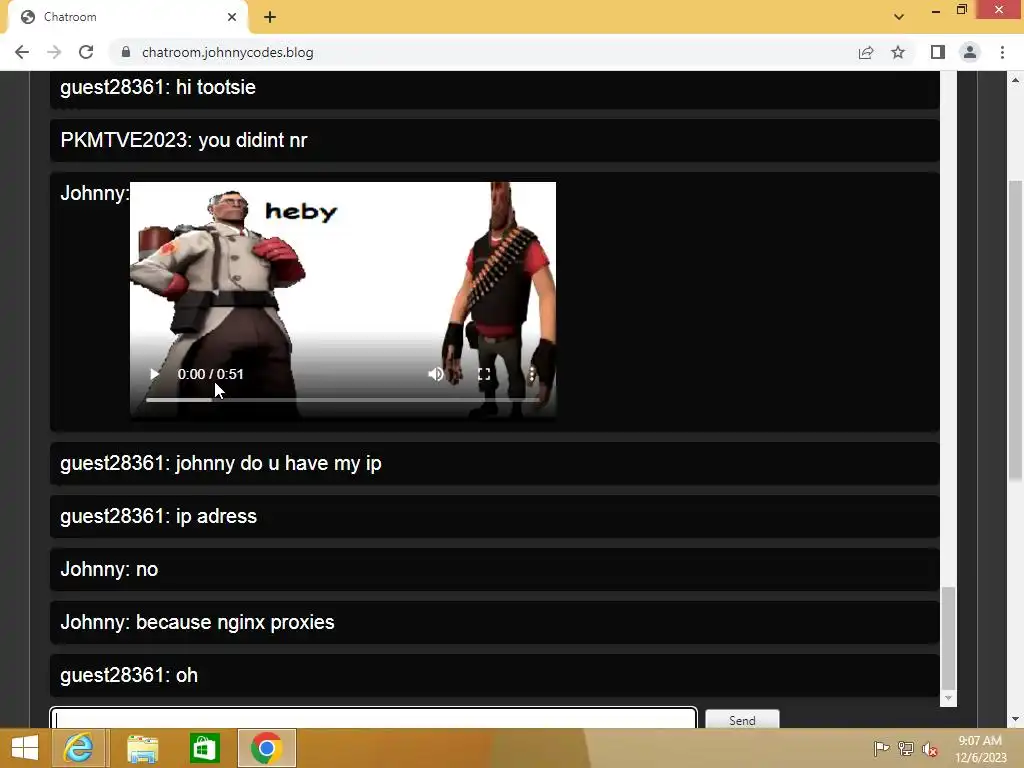Click the page scrollbar up arrow
The height and width of the screenshot is (768, 1024).
1015,80
